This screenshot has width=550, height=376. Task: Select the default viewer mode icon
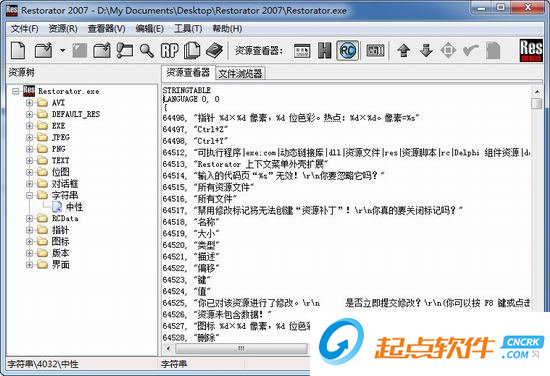pos(302,51)
